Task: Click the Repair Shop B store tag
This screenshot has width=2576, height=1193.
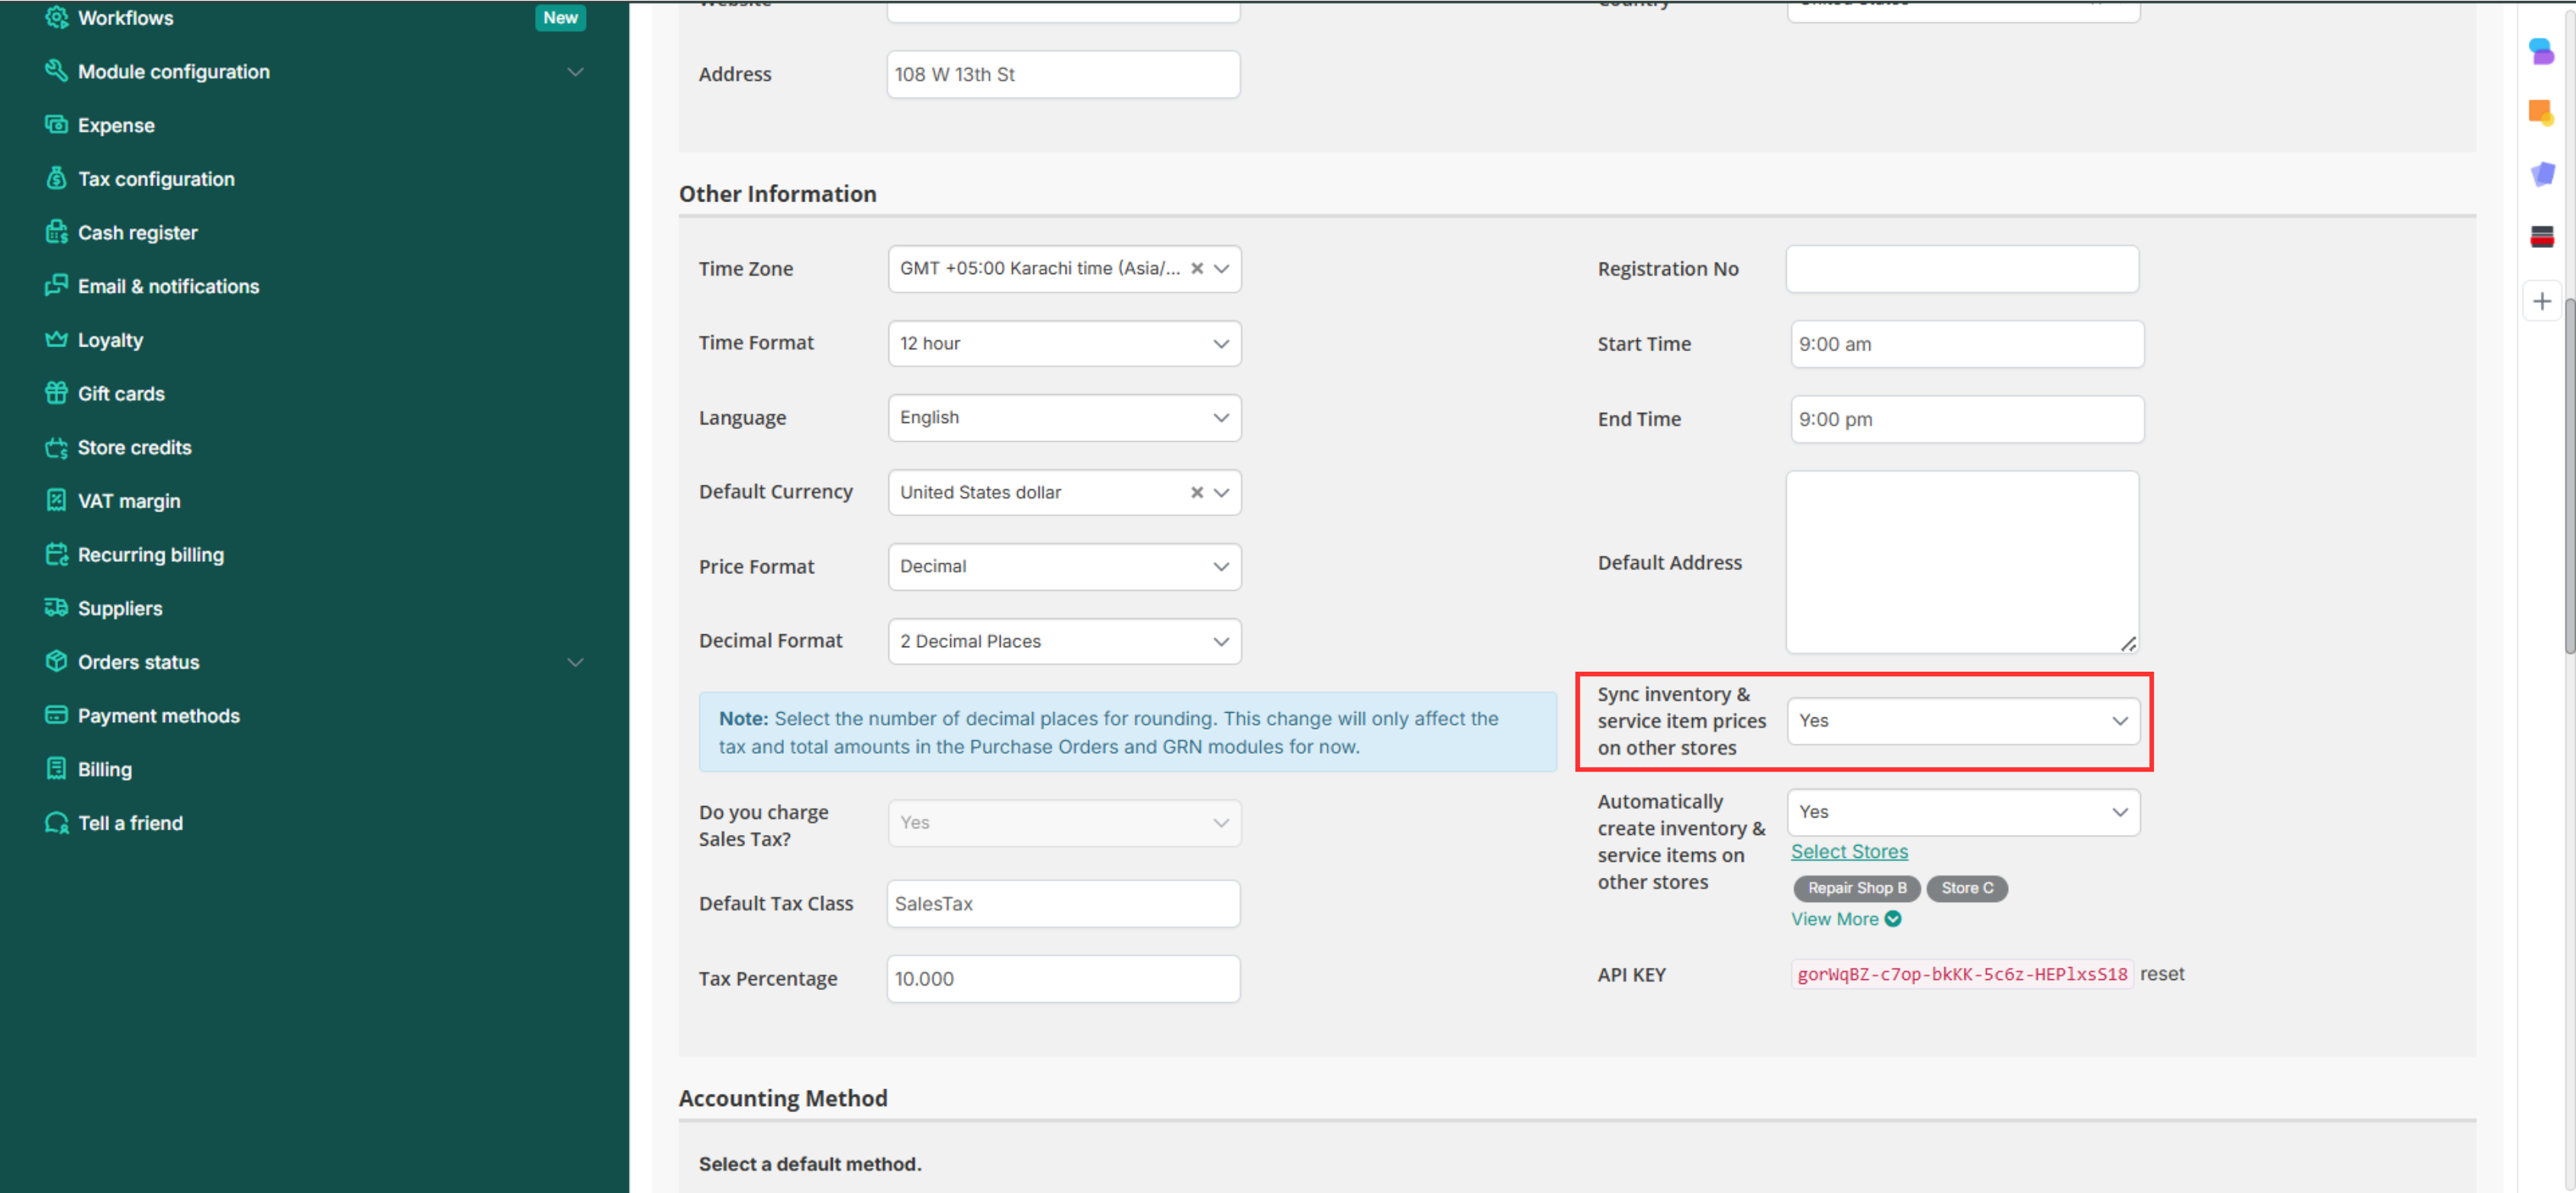Action: [1857, 888]
